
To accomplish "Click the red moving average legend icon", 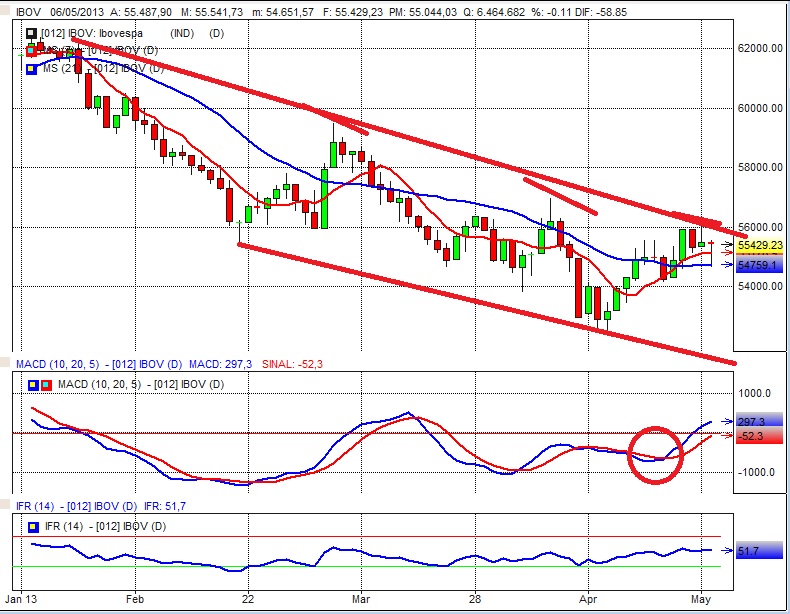I will point(30,51).
